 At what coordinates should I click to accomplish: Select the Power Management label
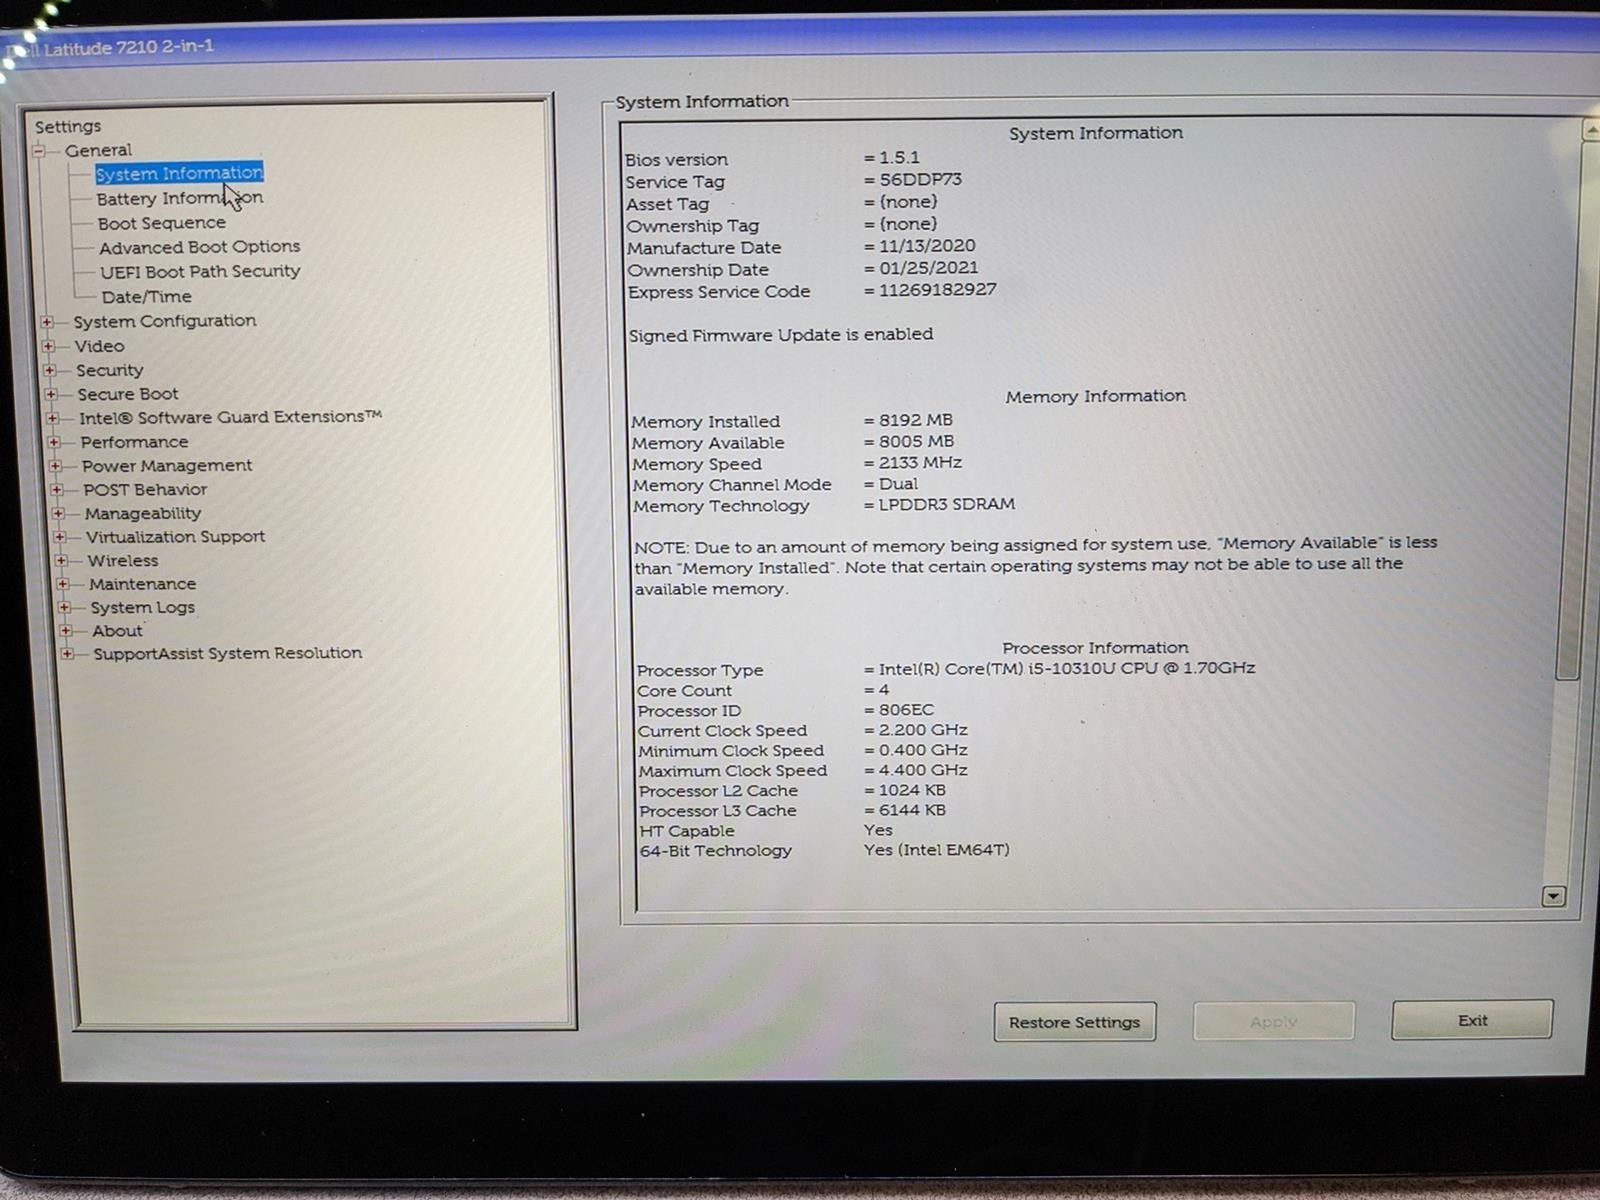click(x=167, y=466)
